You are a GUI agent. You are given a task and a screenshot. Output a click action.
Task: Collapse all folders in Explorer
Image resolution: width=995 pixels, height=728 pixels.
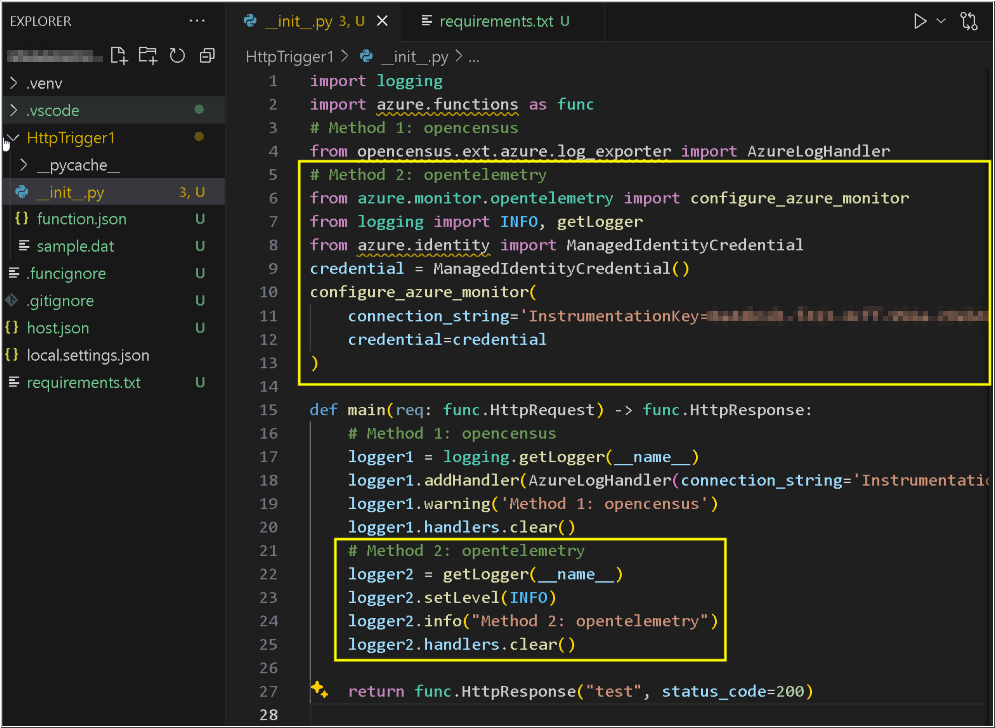pos(207,55)
